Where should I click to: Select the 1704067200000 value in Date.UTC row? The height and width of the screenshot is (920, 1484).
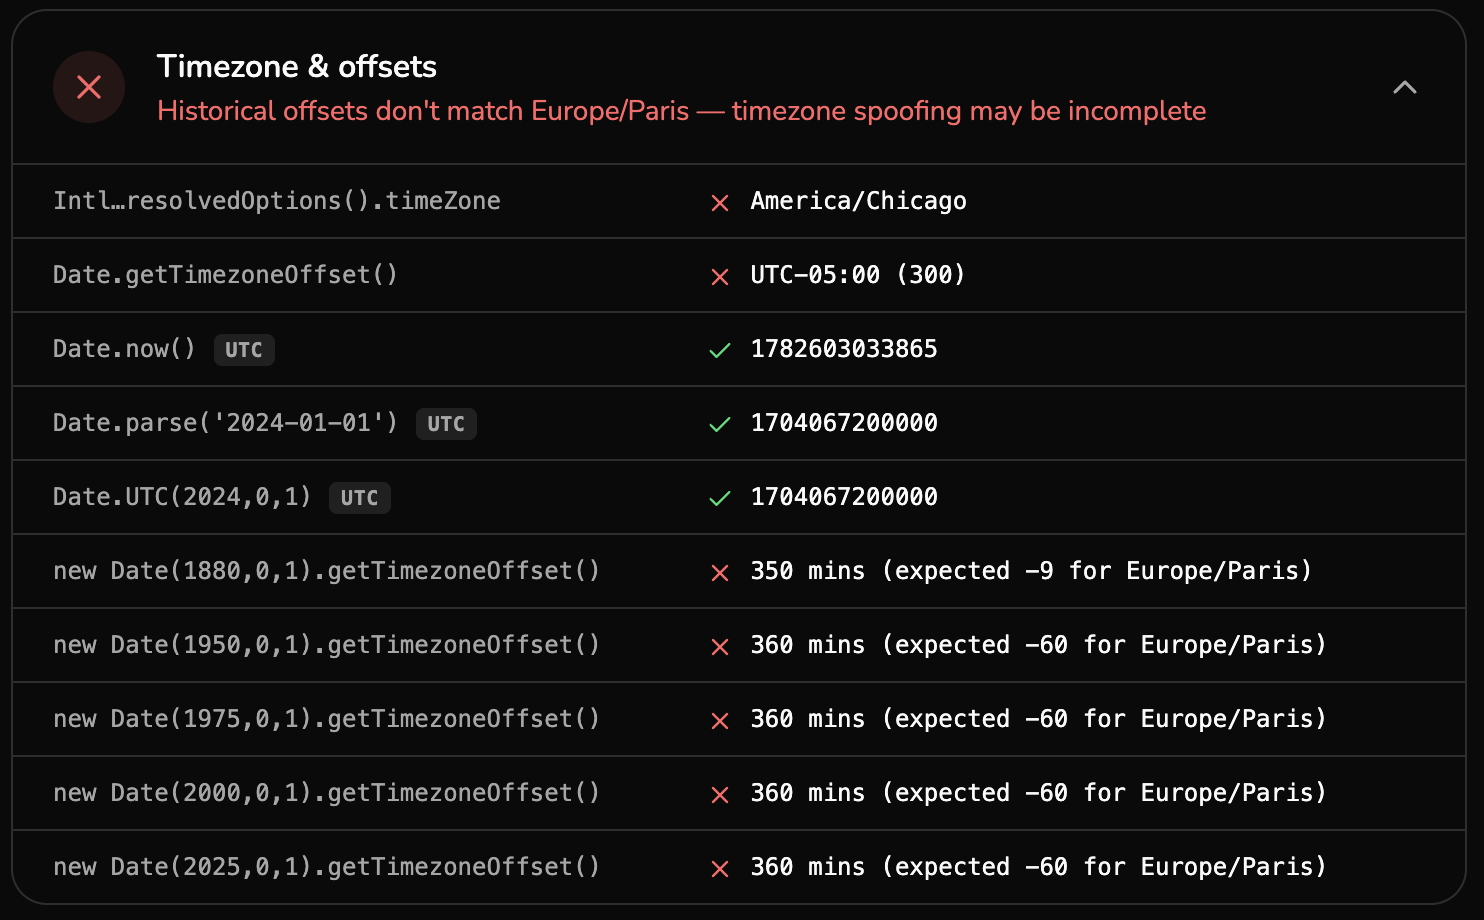coord(844,497)
